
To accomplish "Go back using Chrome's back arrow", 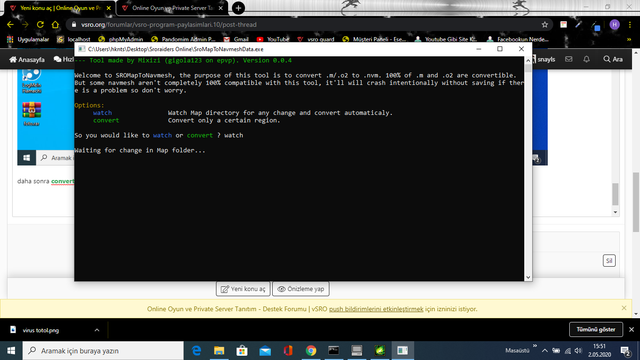I will (x=10, y=24).
